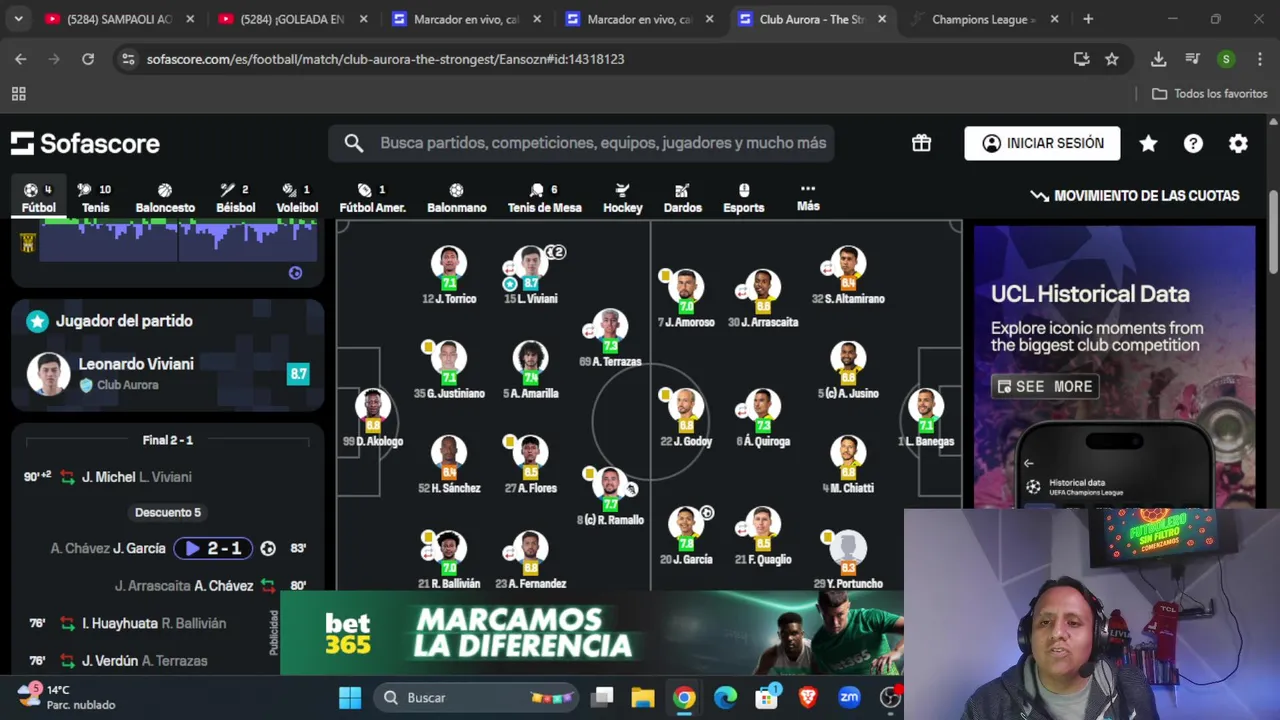This screenshot has height=720, width=1280.
Task: Select player 12 J. Torrico on pitch
Action: 449,275
